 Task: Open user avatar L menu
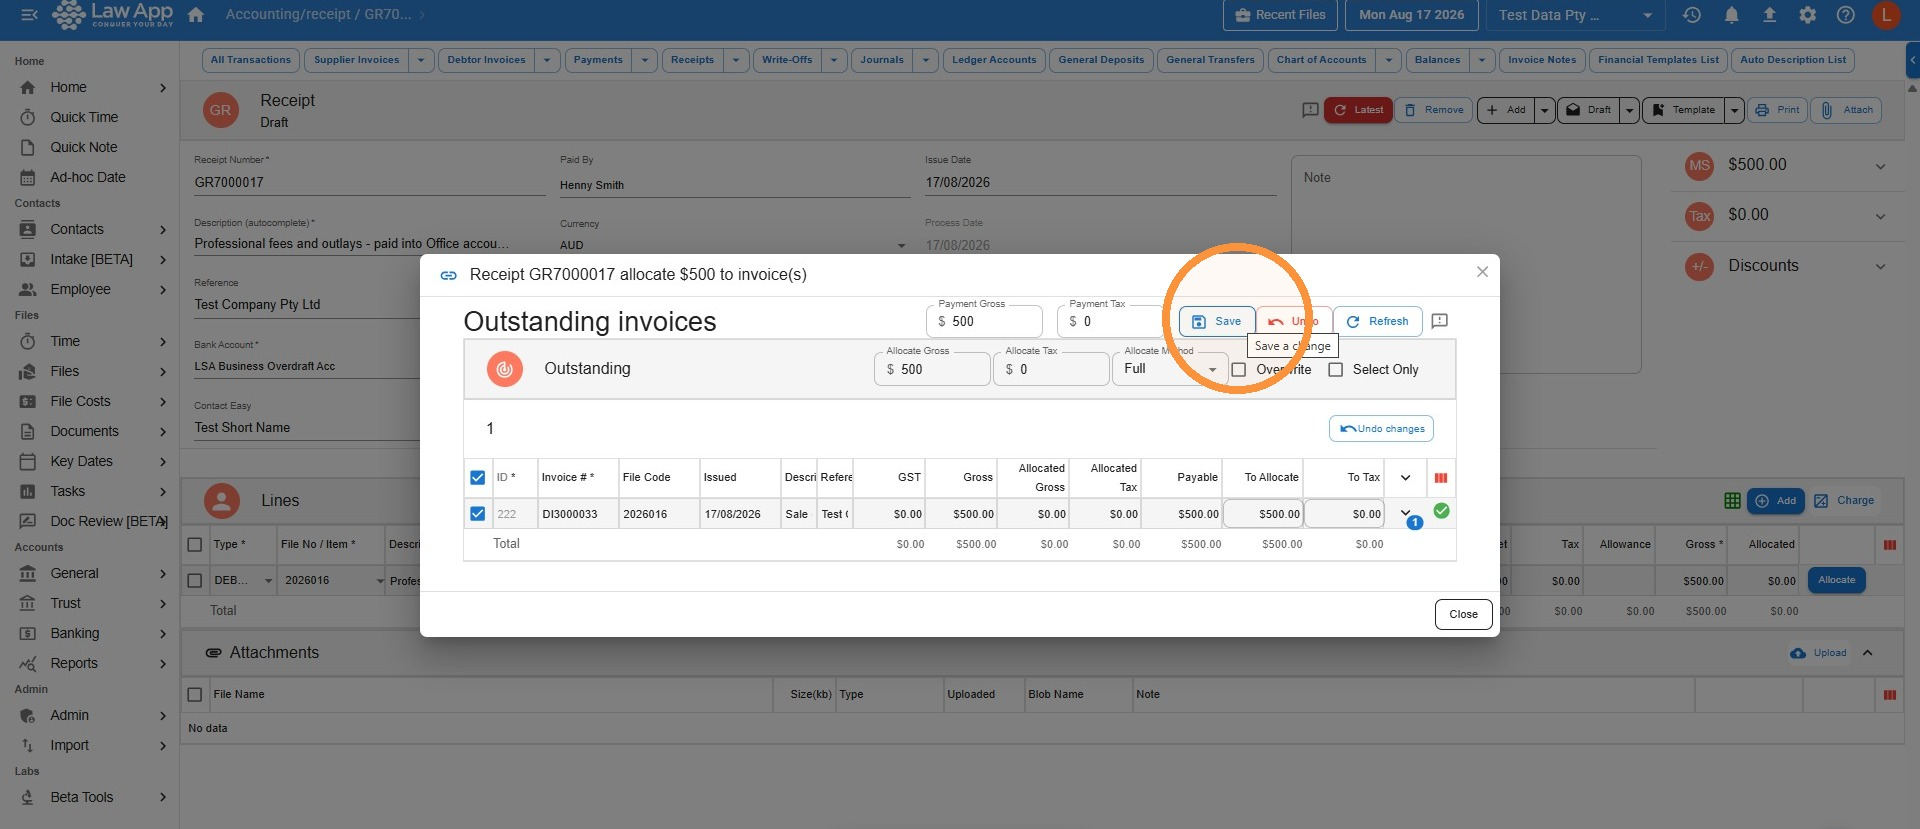coord(1886,15)
